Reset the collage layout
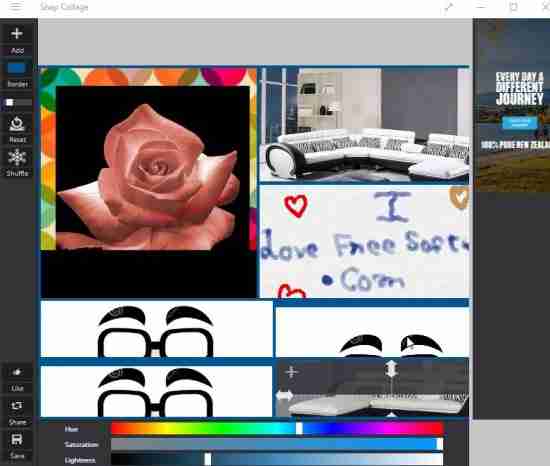This screenshot has width=550, height=466. point(17,124)
